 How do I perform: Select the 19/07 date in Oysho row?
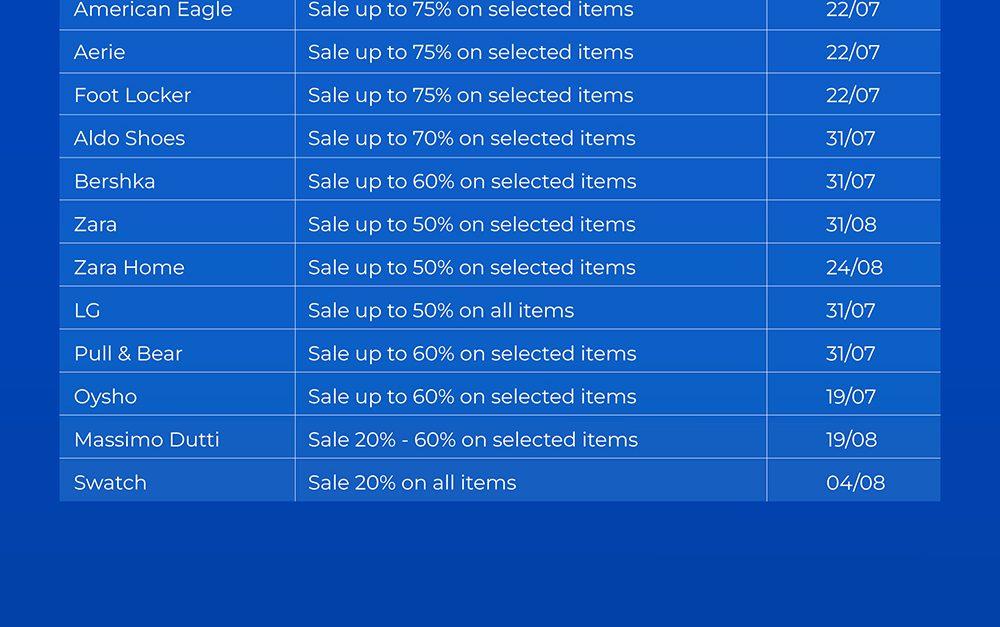pos(850,396)
